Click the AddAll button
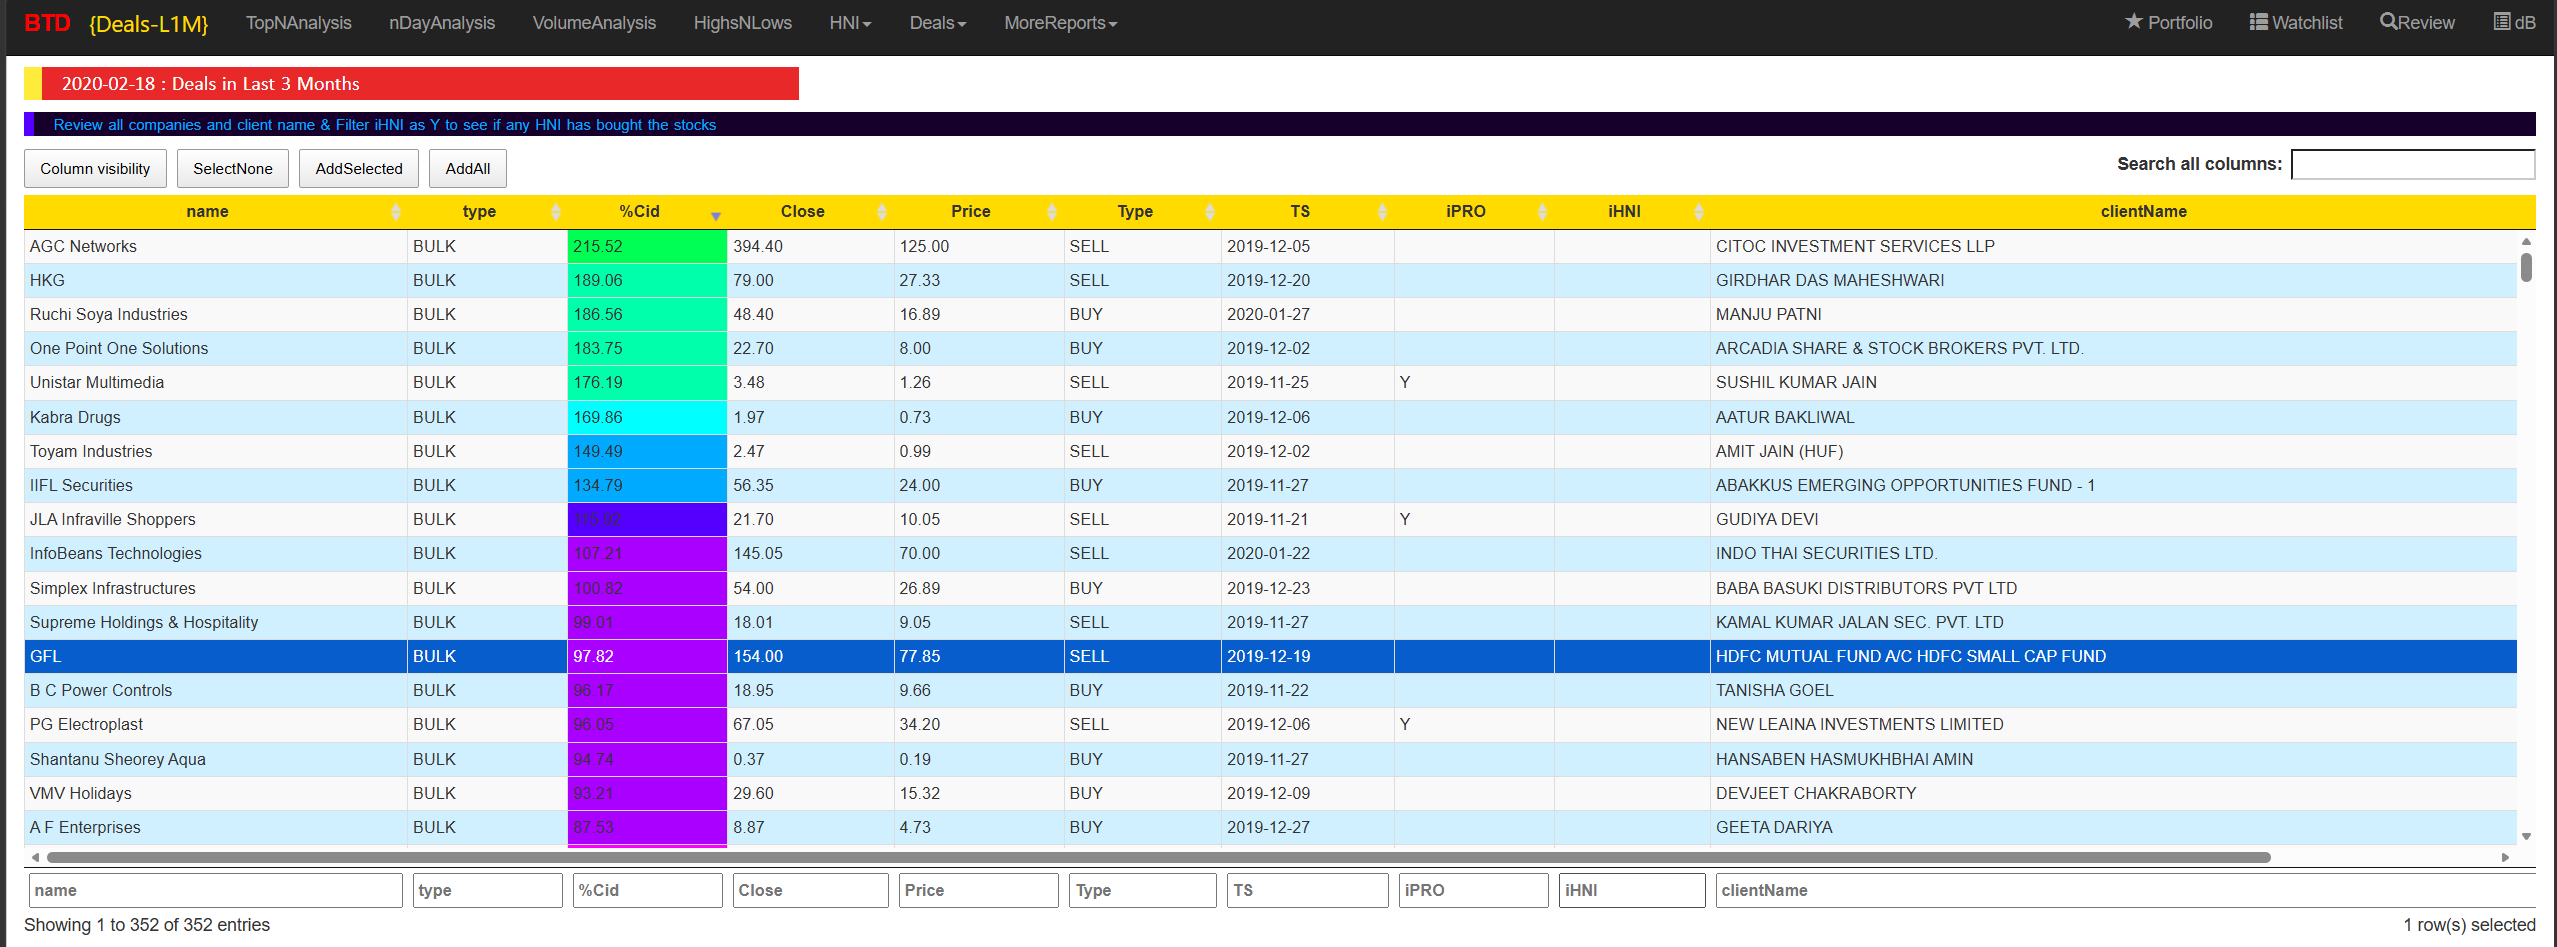2557x947 pixels. tap(468, 168)
